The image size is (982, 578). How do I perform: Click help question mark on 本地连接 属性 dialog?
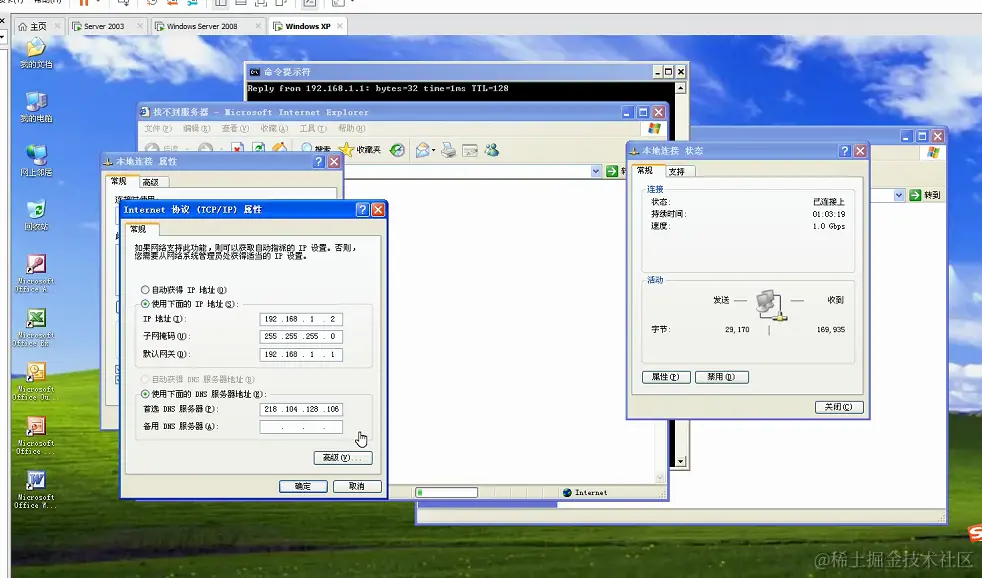[x=319, y=162]
